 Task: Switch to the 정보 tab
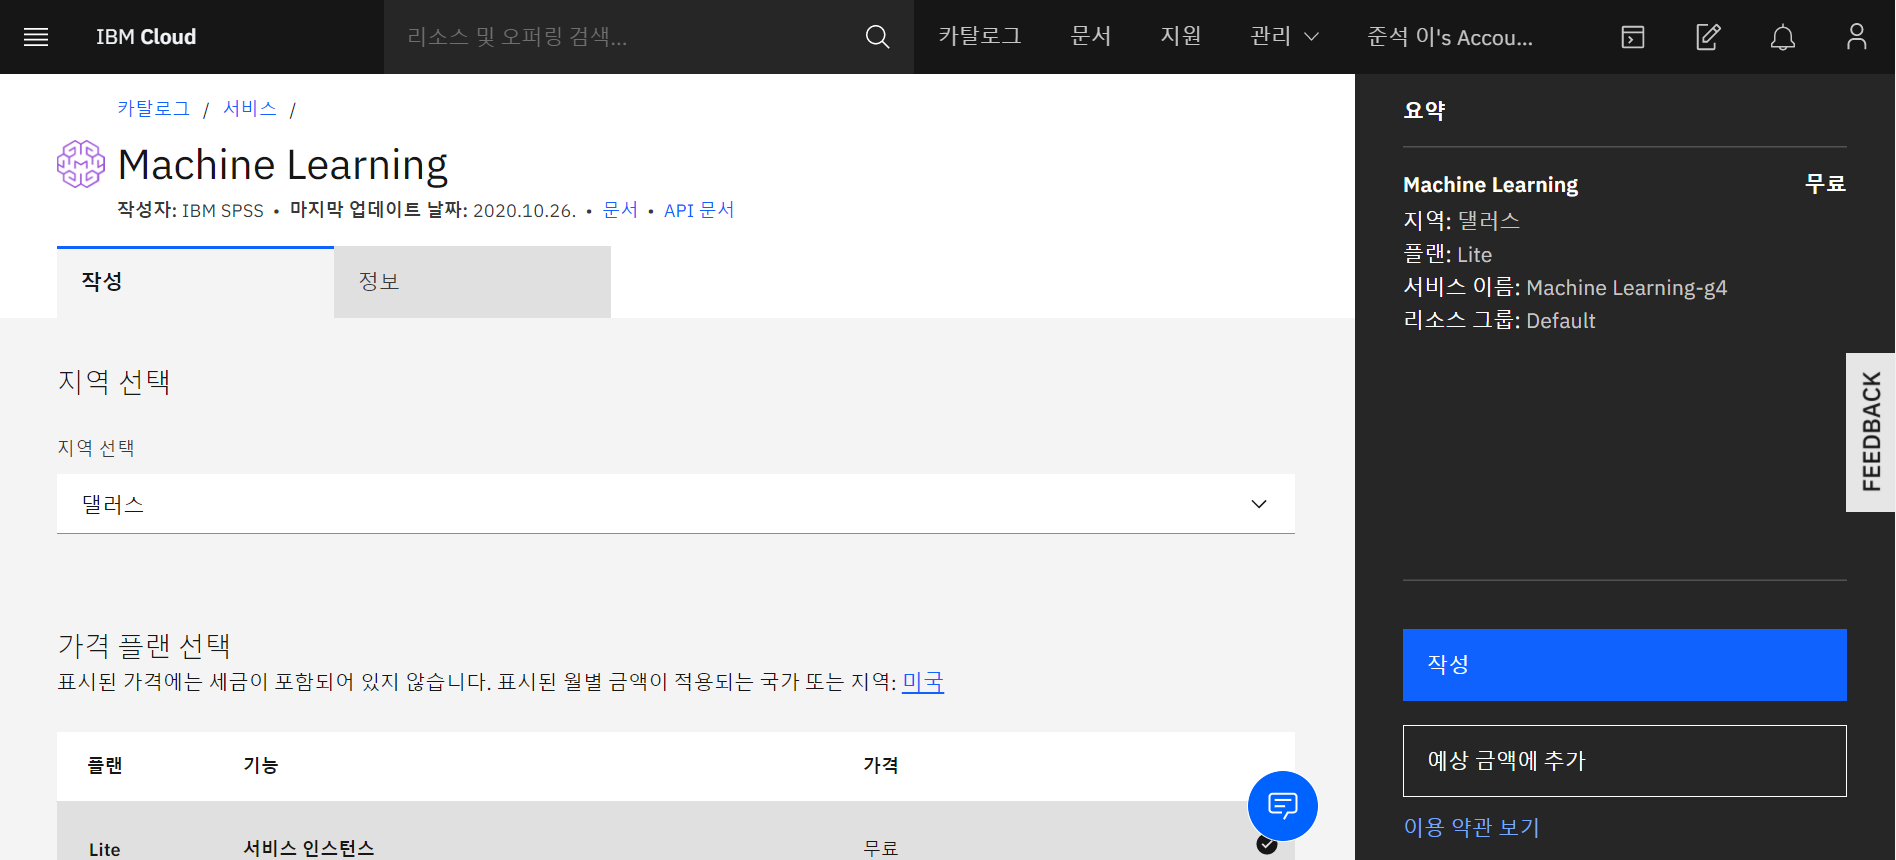coord(472,282)
